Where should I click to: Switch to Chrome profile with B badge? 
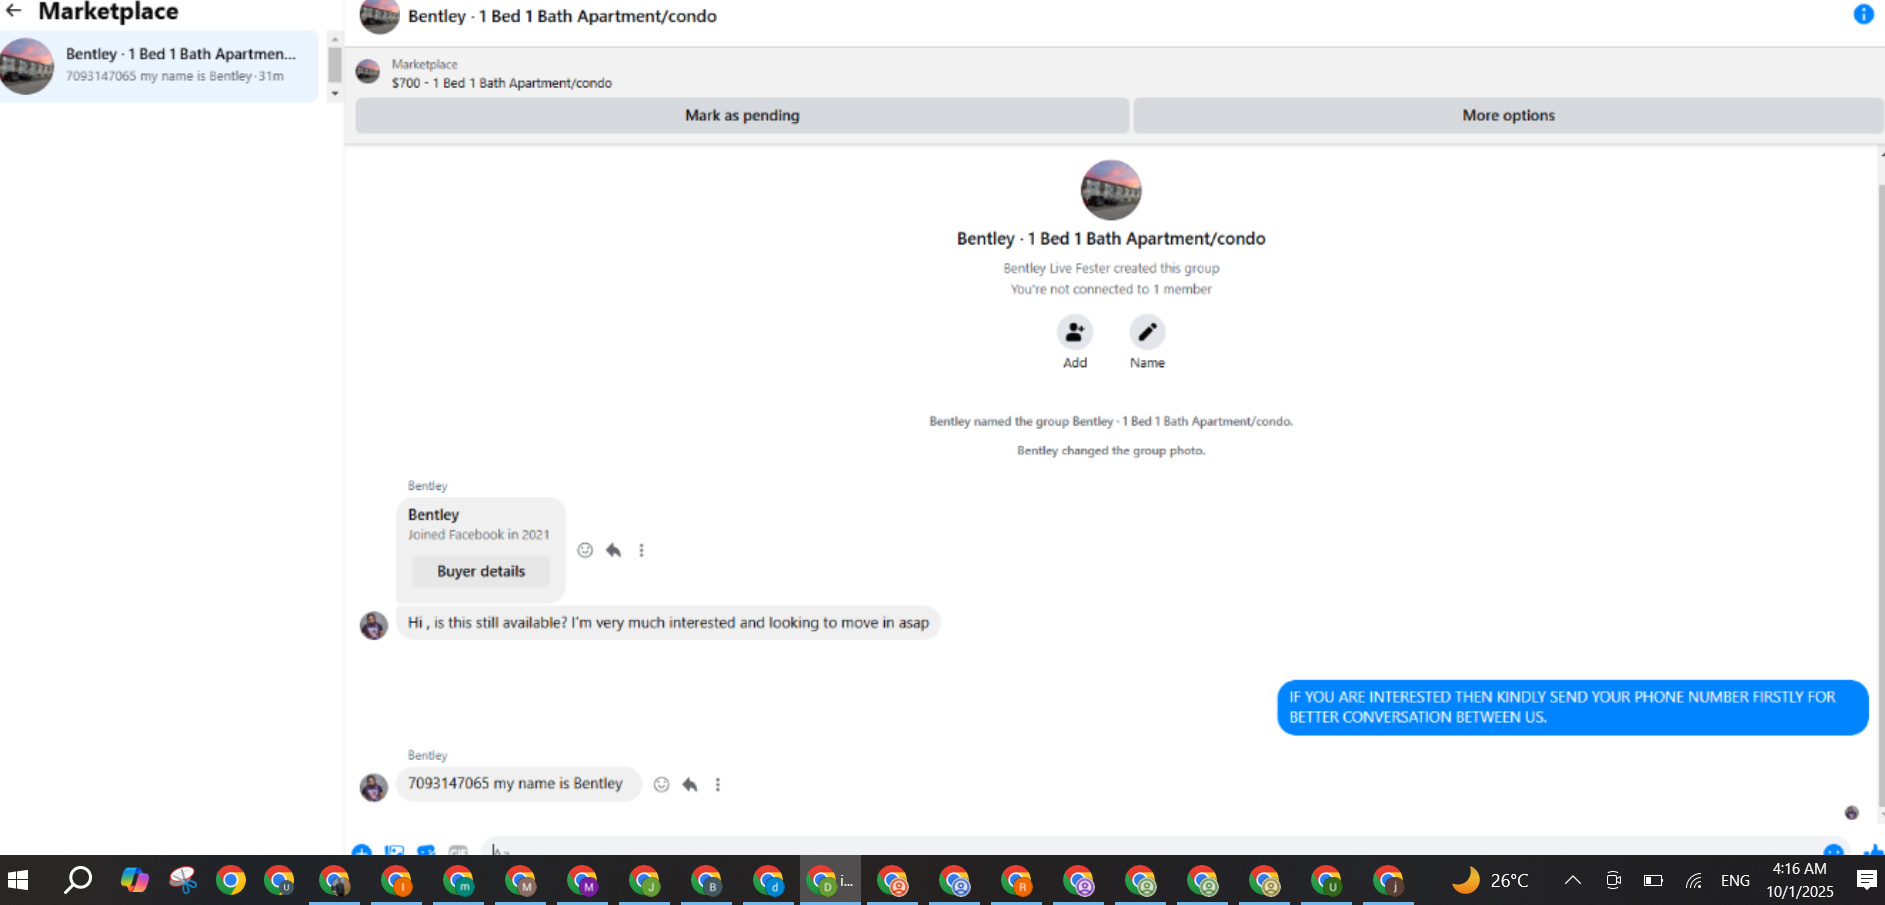click(x=707, y=881)
